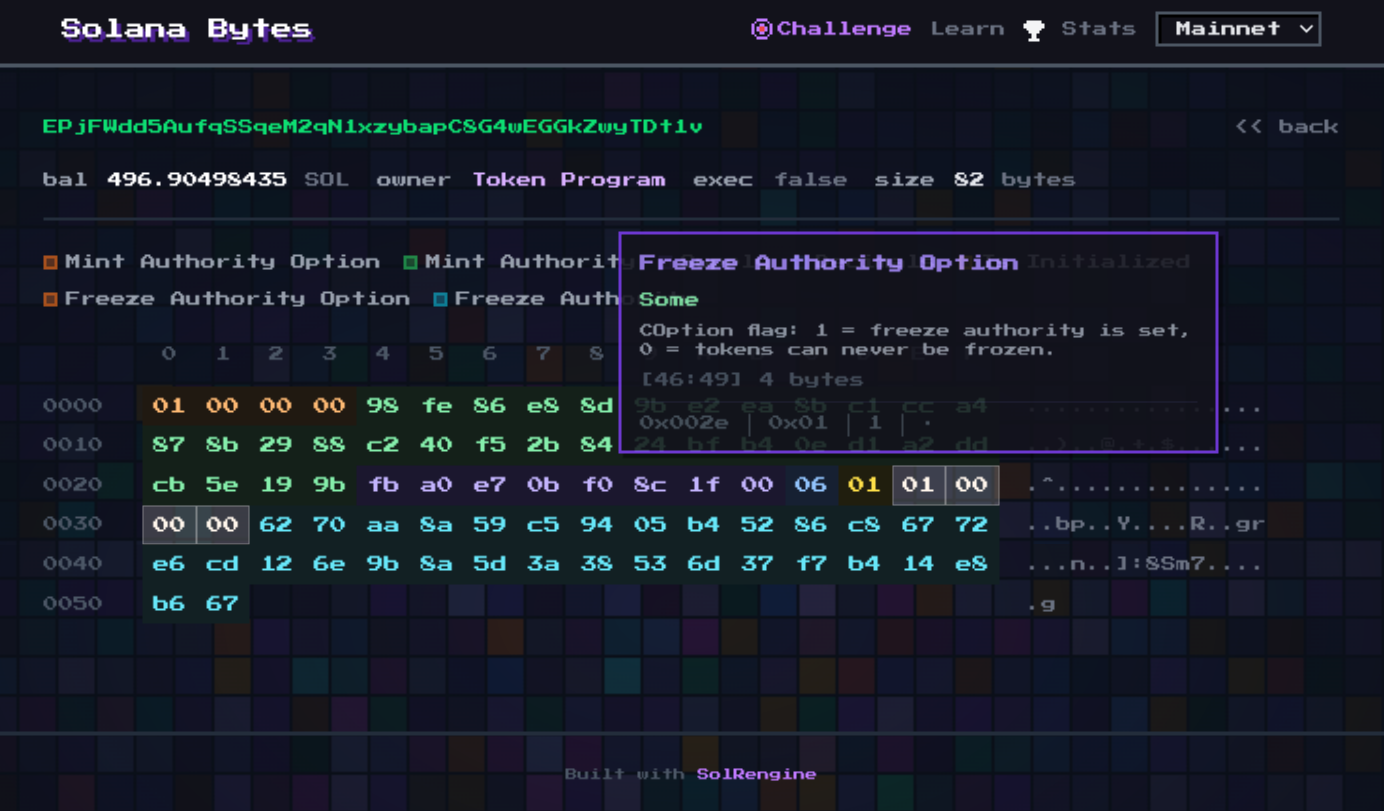The height and width of the screenshot is (811, 1384).
Task: Click the row offset label 0020
Action: [x=72, y=485]
